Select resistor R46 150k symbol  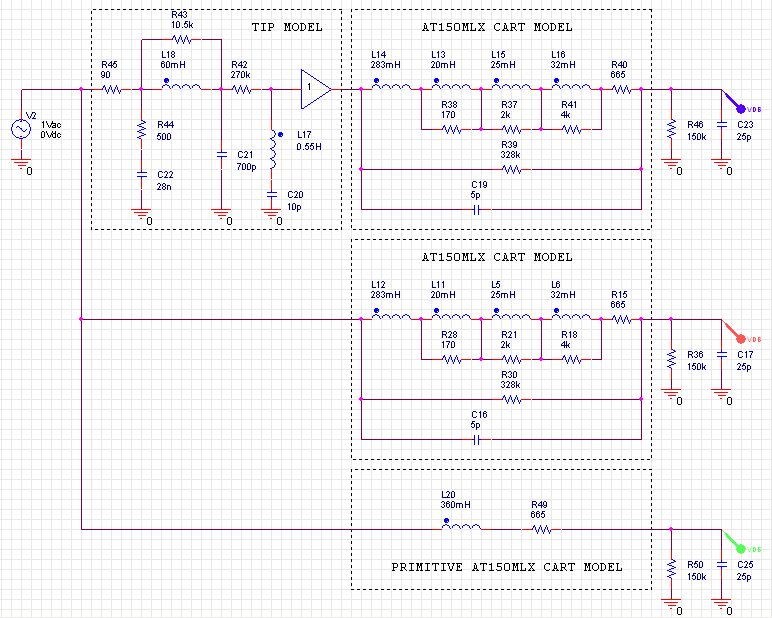click(671, 130)
